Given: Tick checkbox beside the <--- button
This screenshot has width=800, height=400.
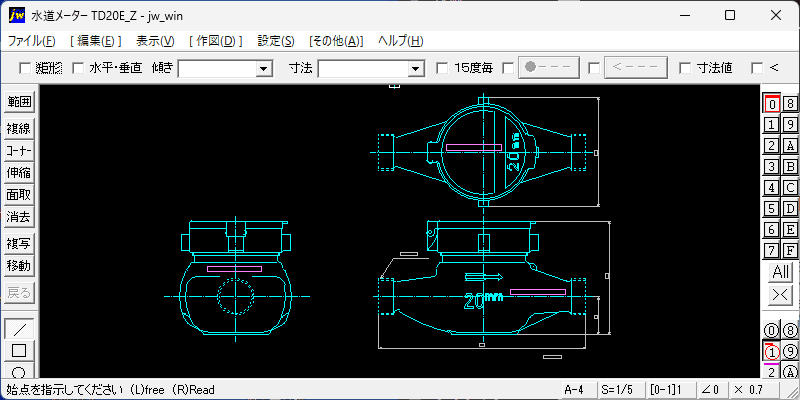Looking at the screenshot, I should click(x=594, y=68).
